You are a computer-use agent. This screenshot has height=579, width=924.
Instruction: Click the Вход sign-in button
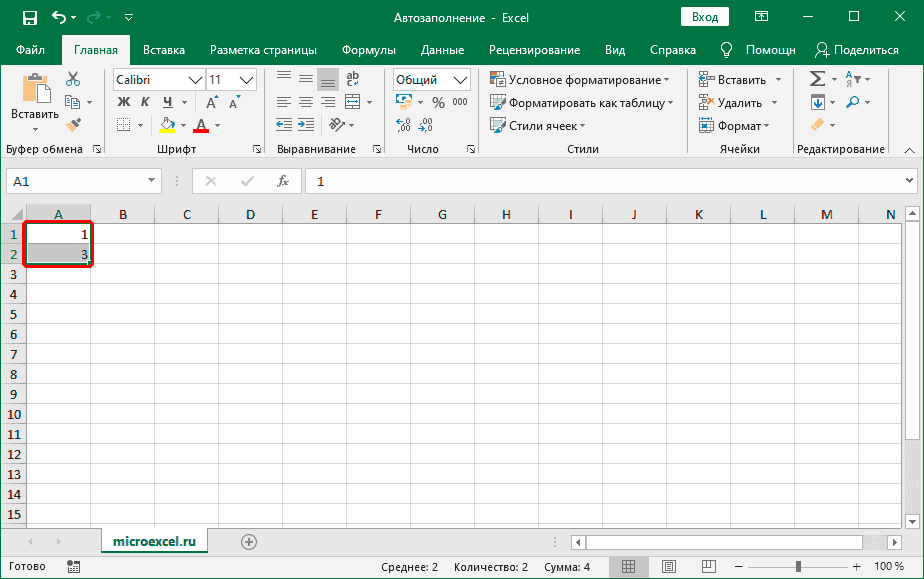pyautogui.click(x=705, y=17)
